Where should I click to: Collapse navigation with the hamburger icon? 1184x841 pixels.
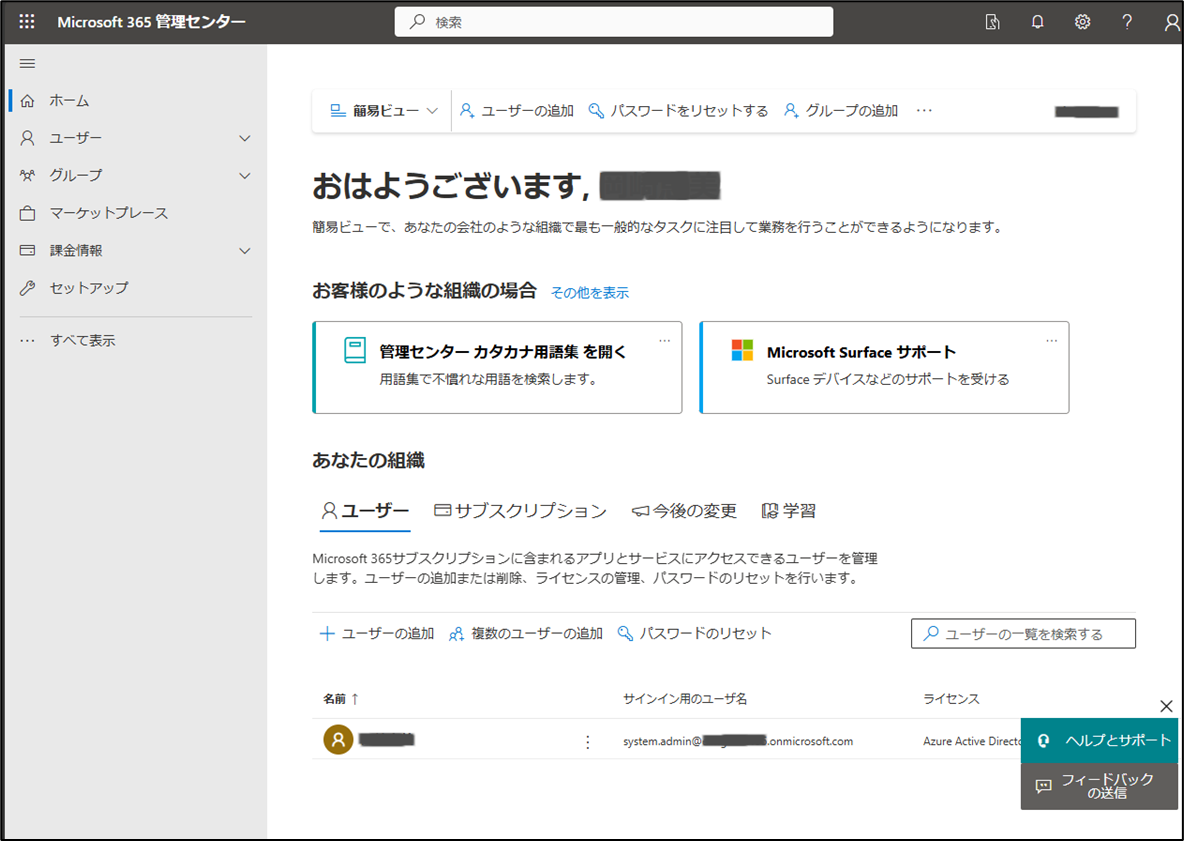(x=27, y=63)
